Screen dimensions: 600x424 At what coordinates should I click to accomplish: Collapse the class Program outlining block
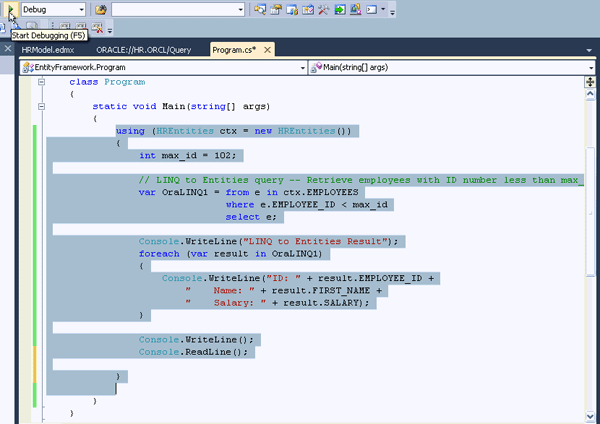tap(41, 81)
